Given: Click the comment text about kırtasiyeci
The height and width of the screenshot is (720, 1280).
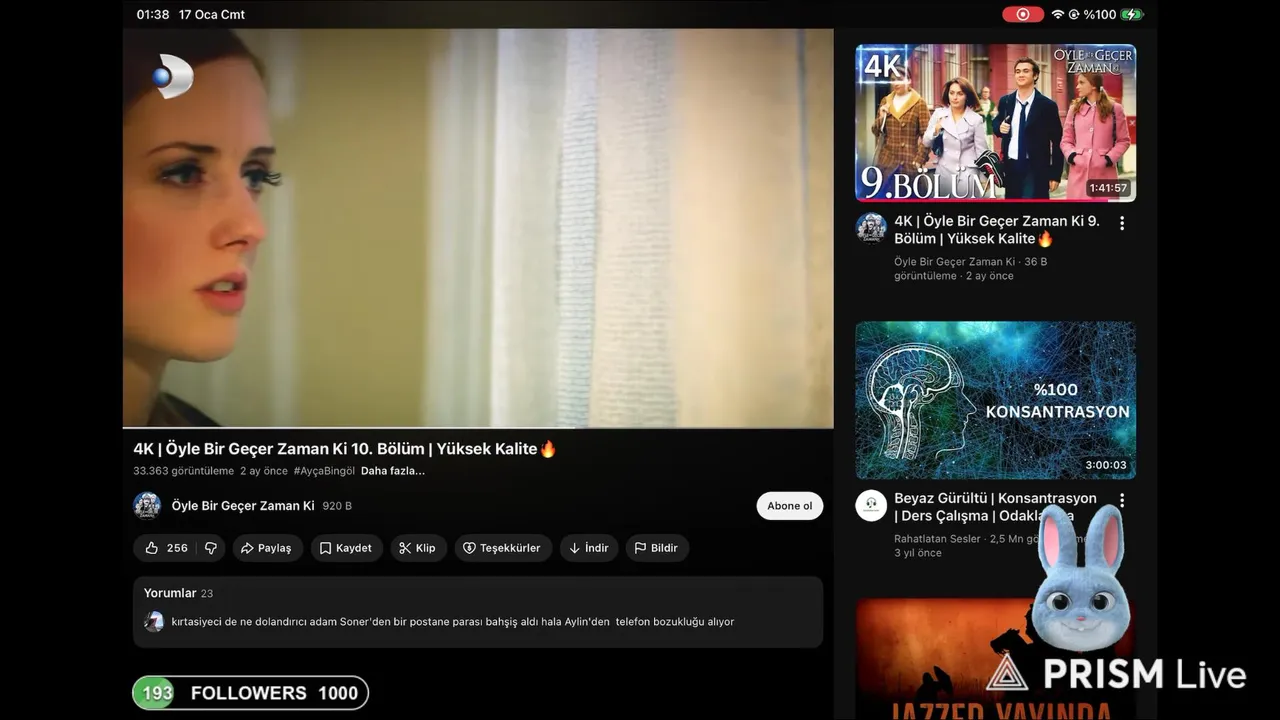Looking at the screenshot, I should (453, 622).
